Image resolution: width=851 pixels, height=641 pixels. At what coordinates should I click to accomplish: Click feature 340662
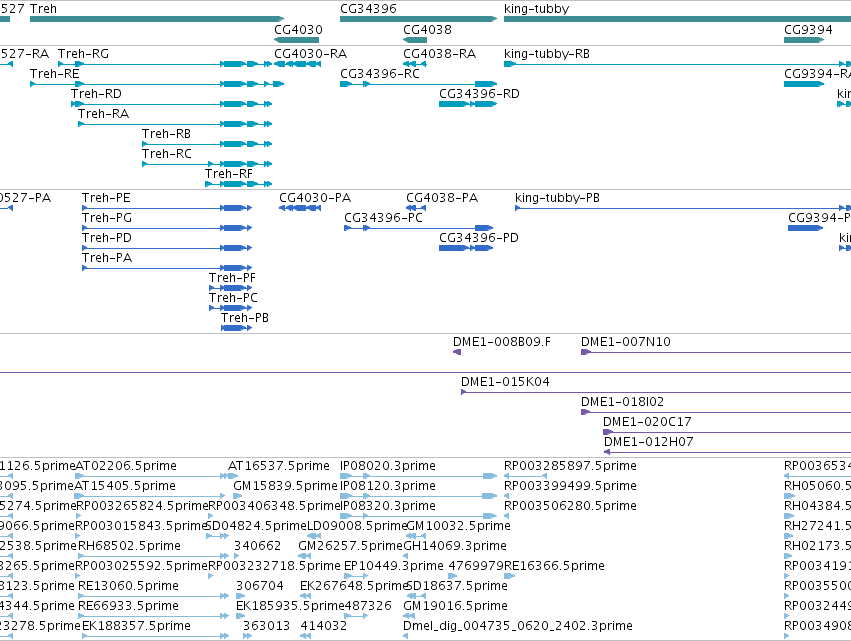tap(237, 556)
